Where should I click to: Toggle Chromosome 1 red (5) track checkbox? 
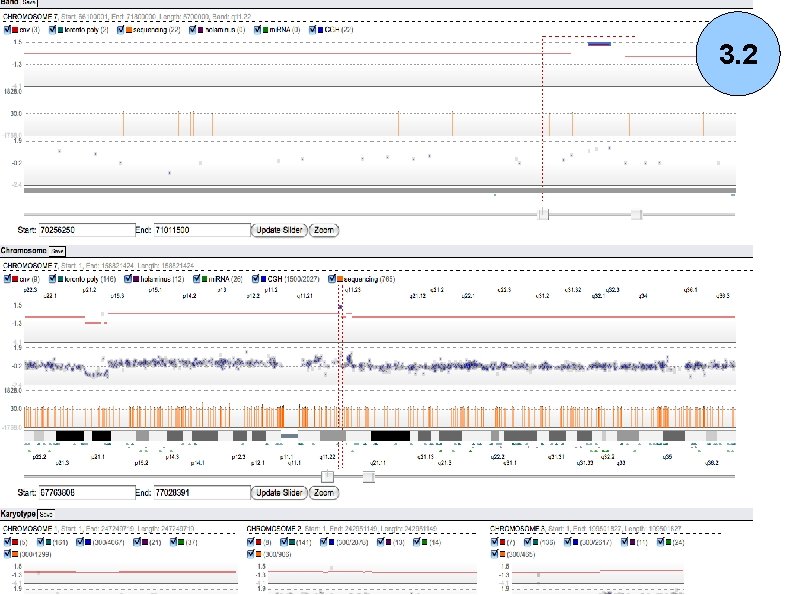point(7,542)
